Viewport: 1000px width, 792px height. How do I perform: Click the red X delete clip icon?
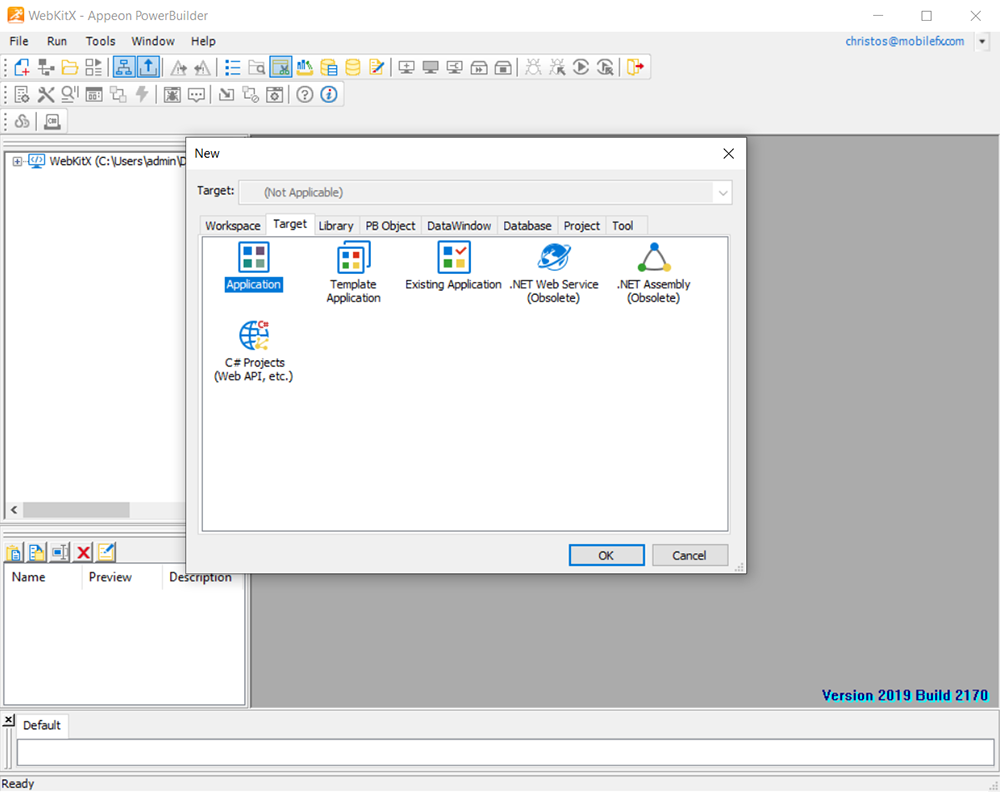click(83, 552)
